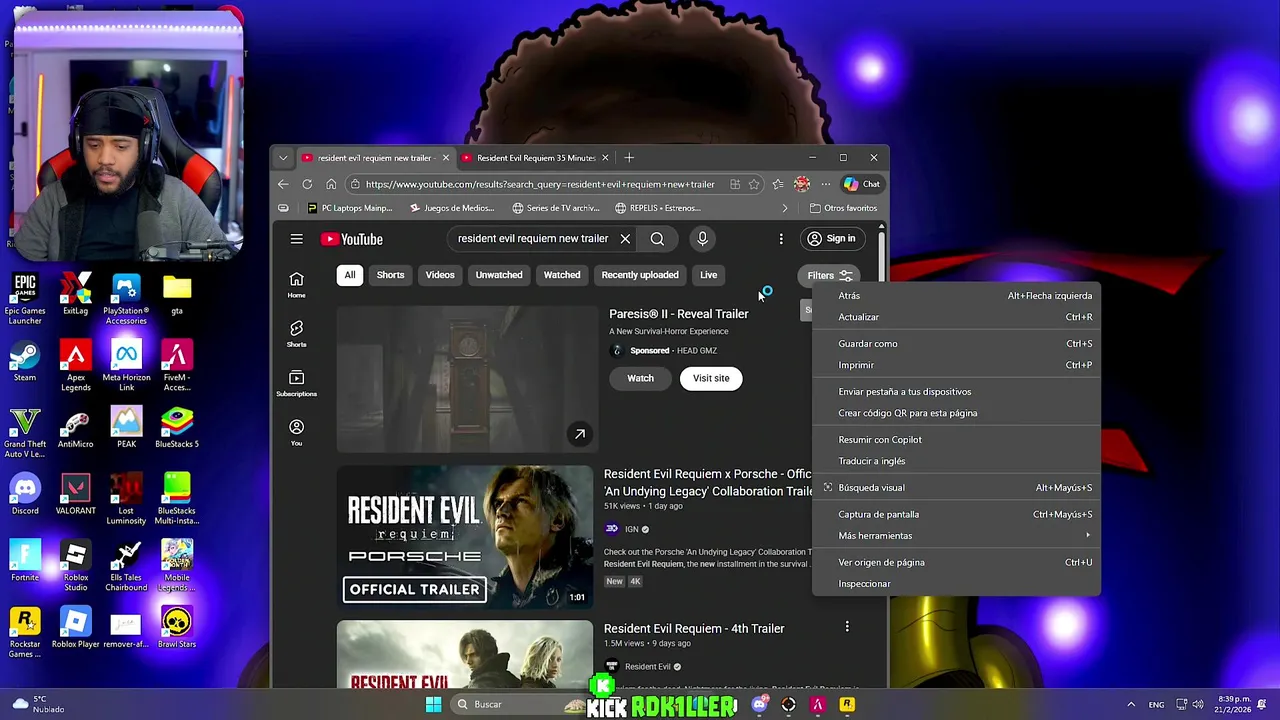Screen dimensions: 1280x720
Task: Click Watch on the Paresis II ad
Action: coord(640,378)
